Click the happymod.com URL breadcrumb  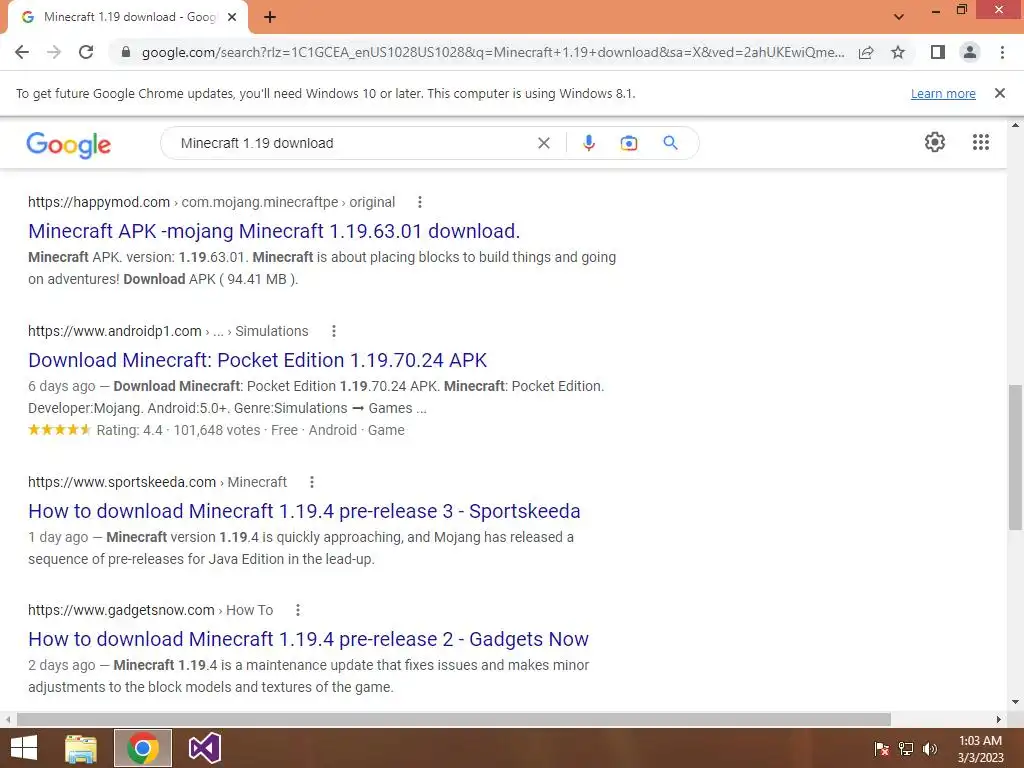212,202
